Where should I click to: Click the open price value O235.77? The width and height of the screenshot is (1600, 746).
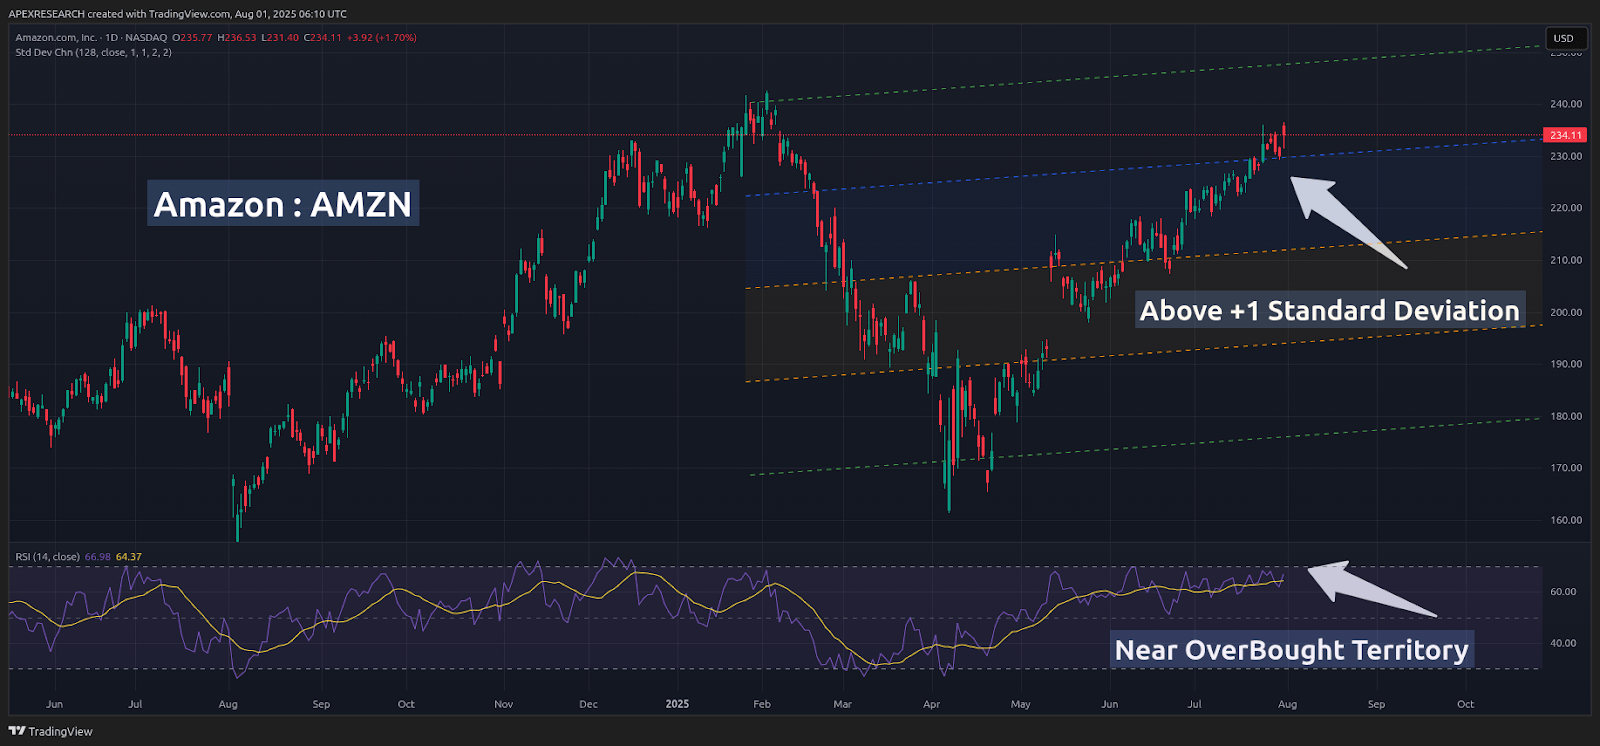(x=192, y=38)
